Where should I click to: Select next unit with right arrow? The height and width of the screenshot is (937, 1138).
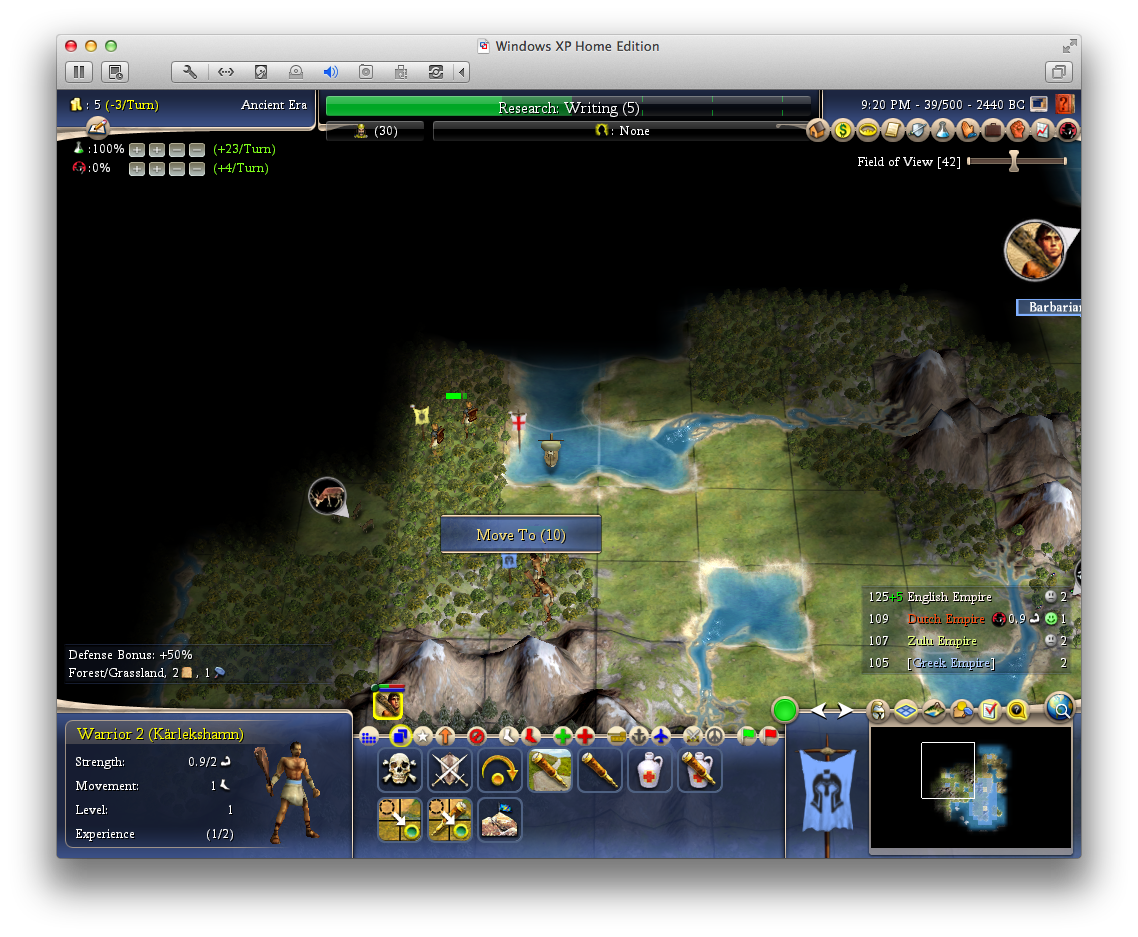[x=845, y=711]
